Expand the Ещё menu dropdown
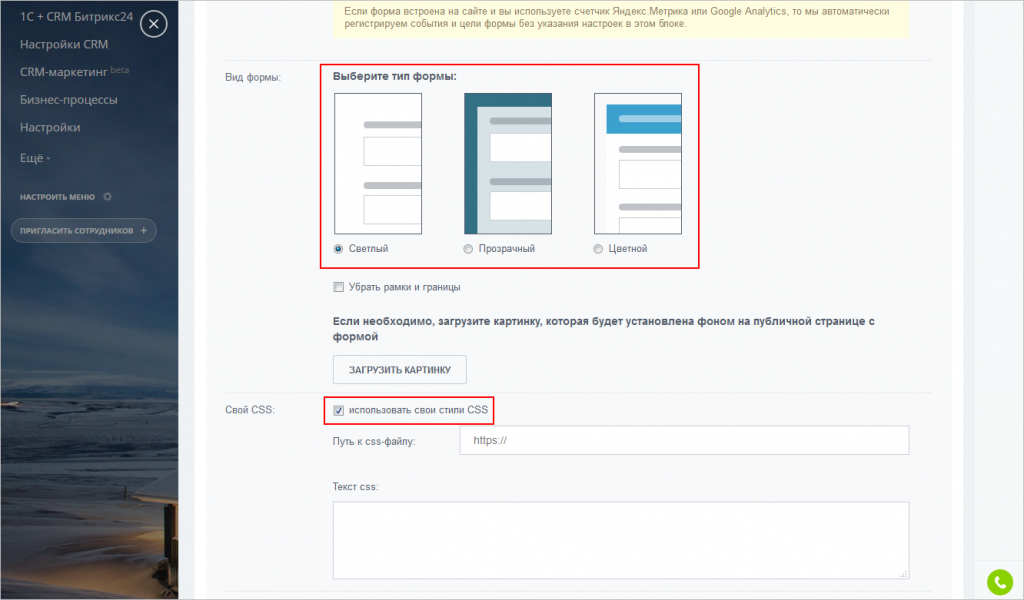Image resolution: width=1024 pixels, height=600 pixels. pyautogui.click(x=35, y=158)
